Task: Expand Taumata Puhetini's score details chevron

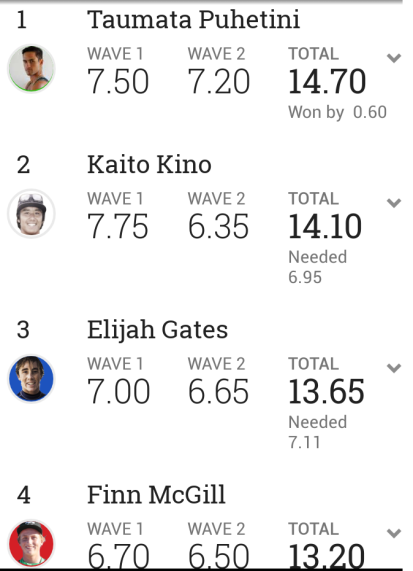Action: [394, 58]
